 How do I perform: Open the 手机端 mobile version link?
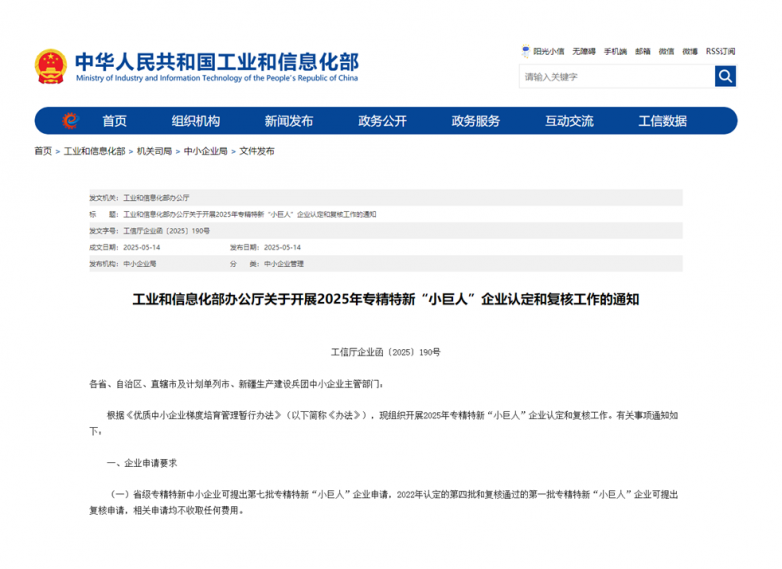tap(616, 51)
